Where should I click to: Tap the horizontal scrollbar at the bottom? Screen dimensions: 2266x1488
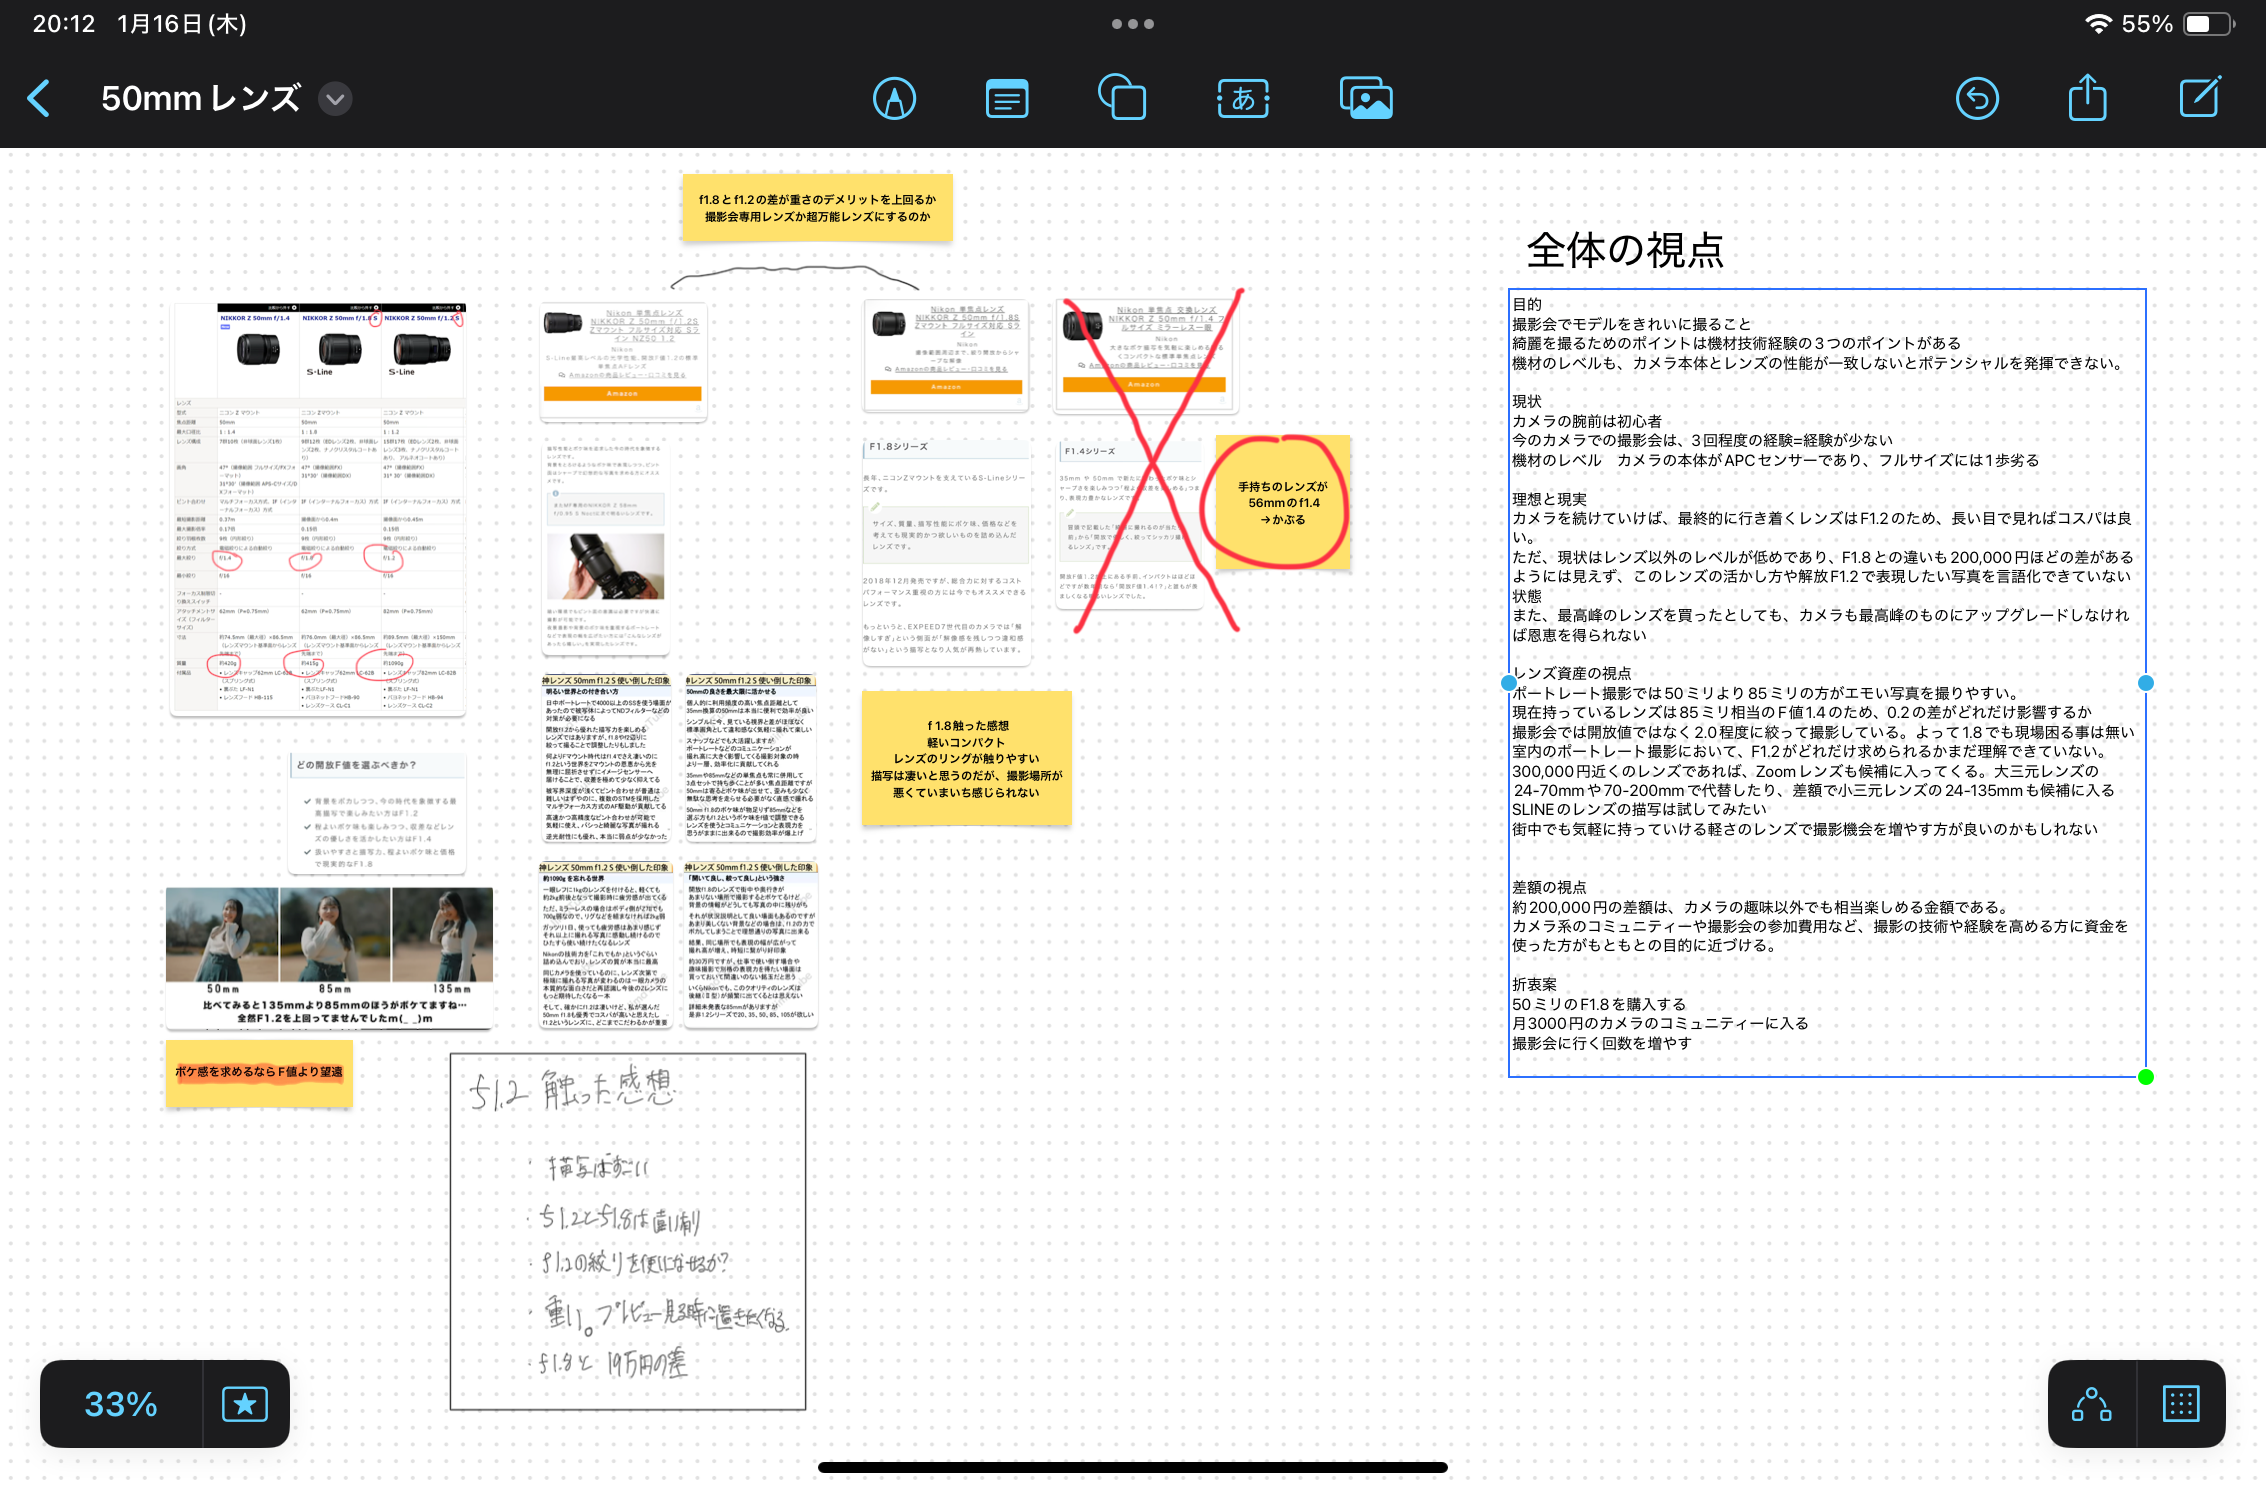pos(1132,1468)
